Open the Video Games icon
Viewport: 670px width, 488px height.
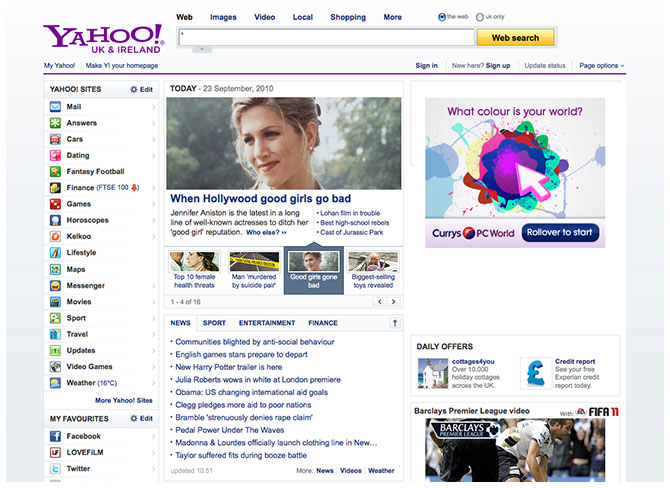pos(55,367)
